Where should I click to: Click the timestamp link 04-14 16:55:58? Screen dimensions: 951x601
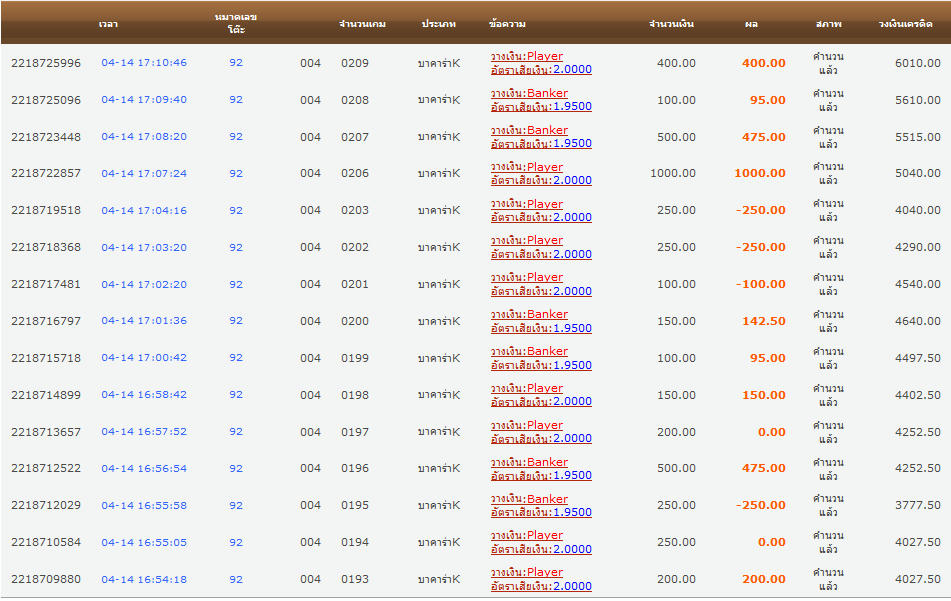click(x=143, y=506)
